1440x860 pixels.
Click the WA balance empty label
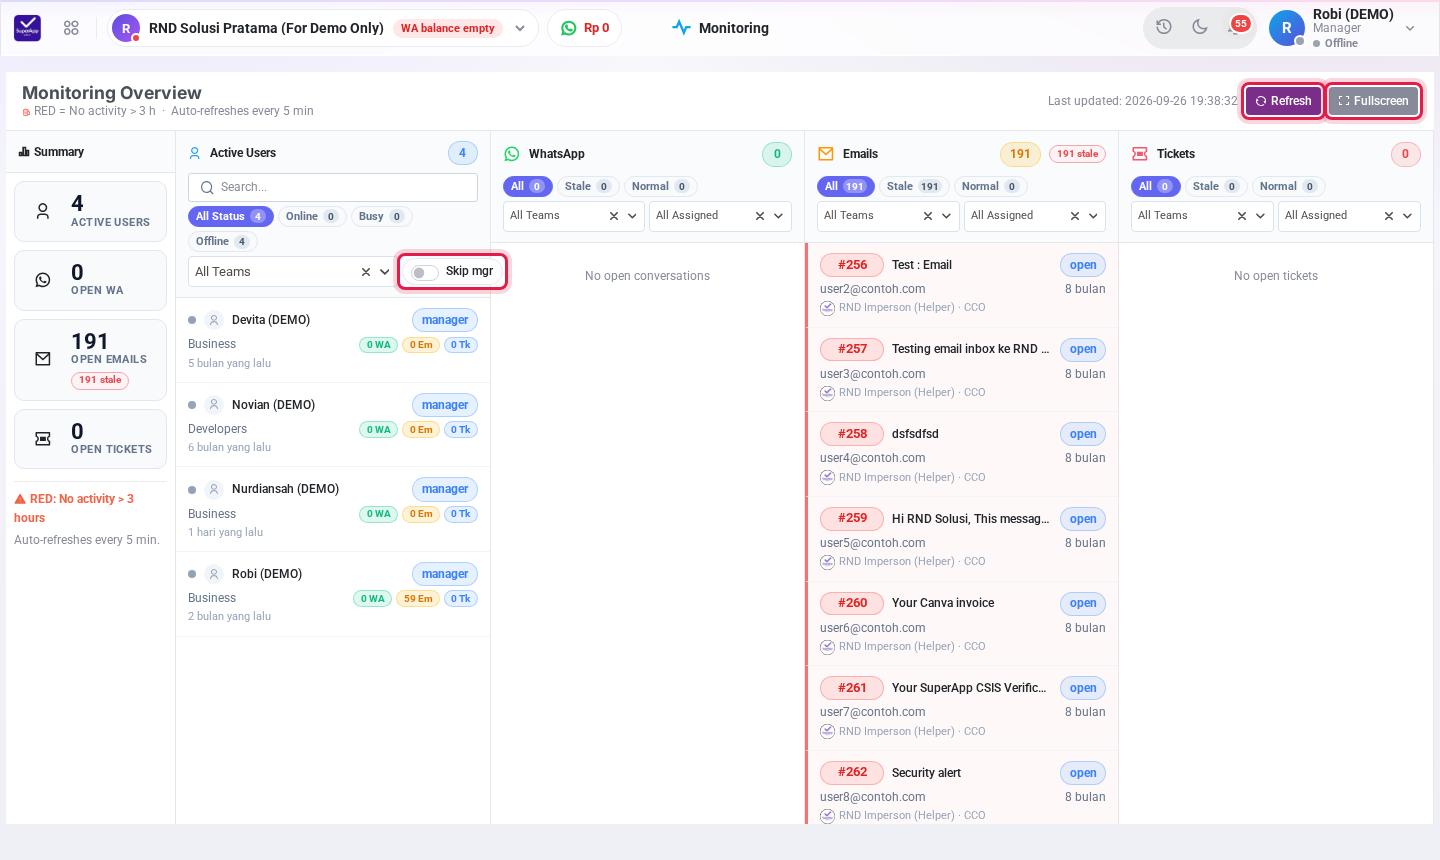point(448,28)
